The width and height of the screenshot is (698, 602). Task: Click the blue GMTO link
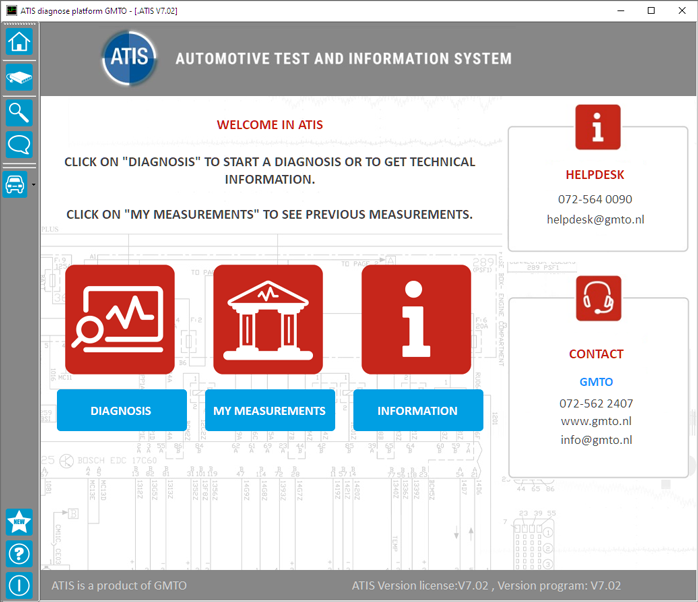tap(596, 382)
